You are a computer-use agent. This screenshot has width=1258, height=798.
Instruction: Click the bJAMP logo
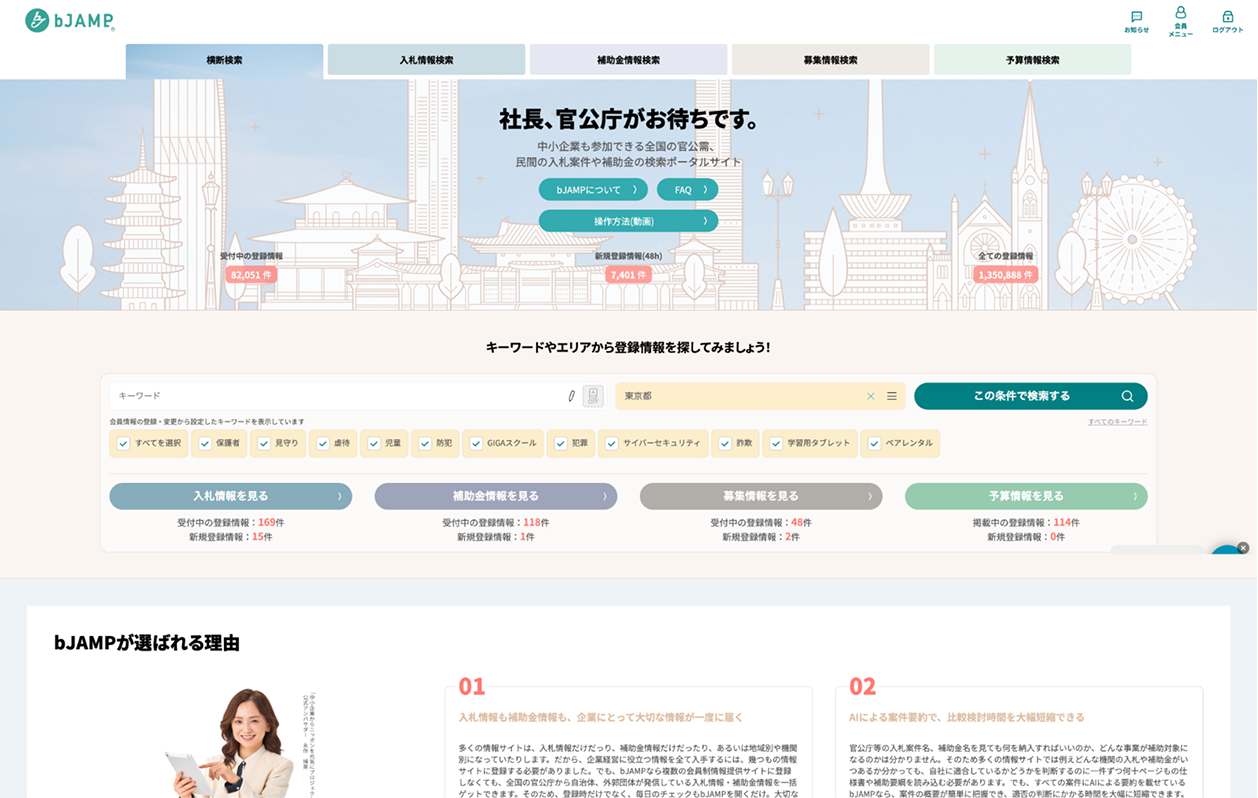coord(70,20)
